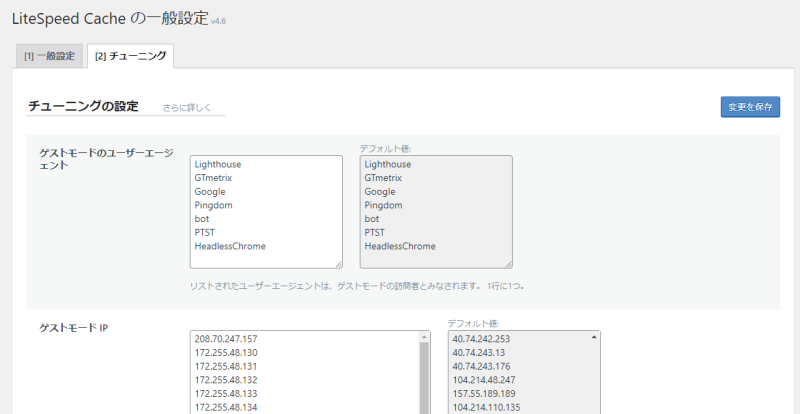Click the Lighthouse line in editable user agents
800x414 pixels.
pyautogui.click(x=218, y=164)
